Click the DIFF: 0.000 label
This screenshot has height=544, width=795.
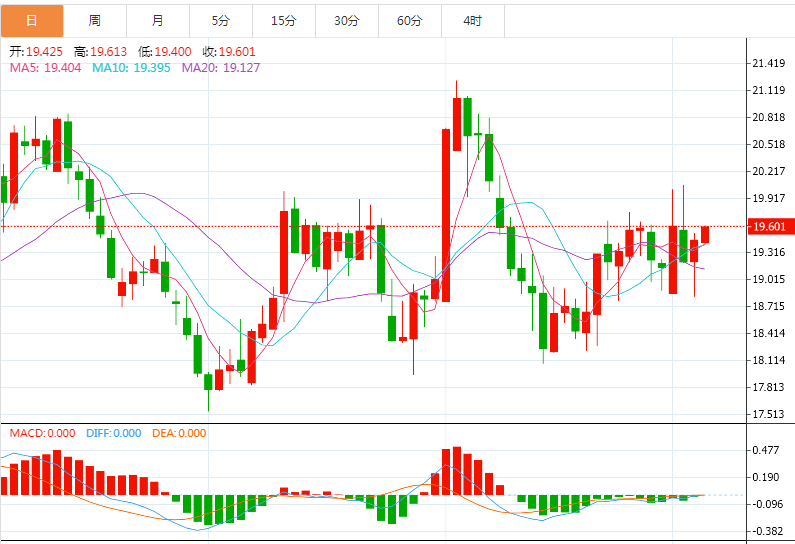point(114,433)
